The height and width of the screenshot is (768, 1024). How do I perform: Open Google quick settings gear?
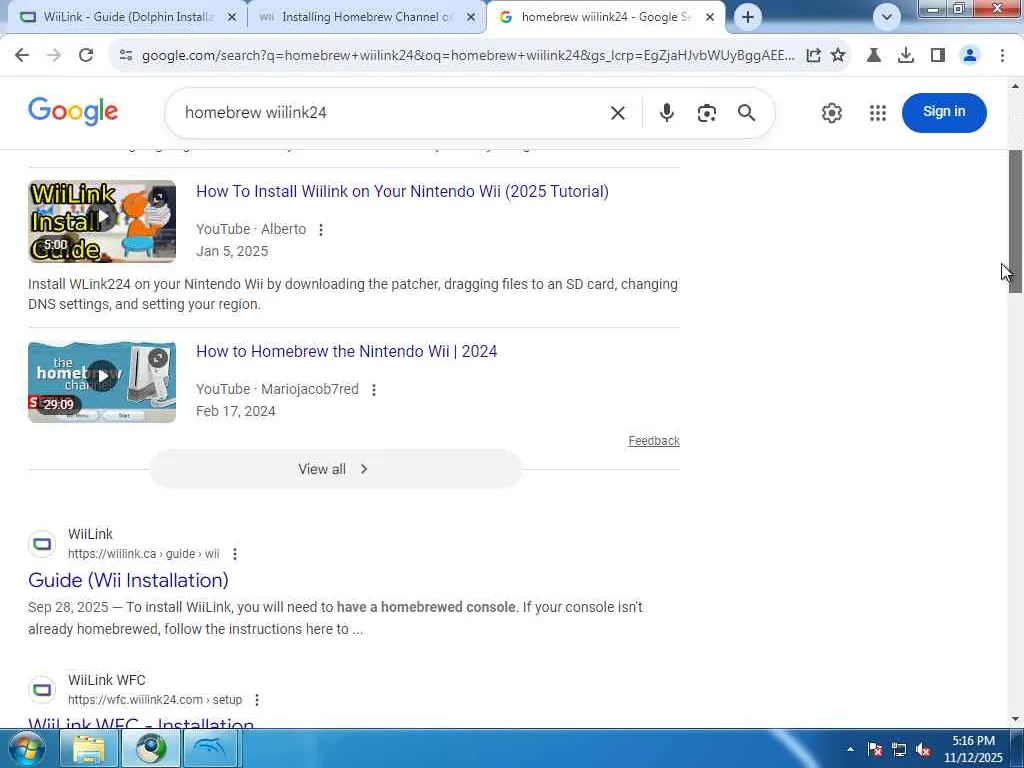pos(831,113)
